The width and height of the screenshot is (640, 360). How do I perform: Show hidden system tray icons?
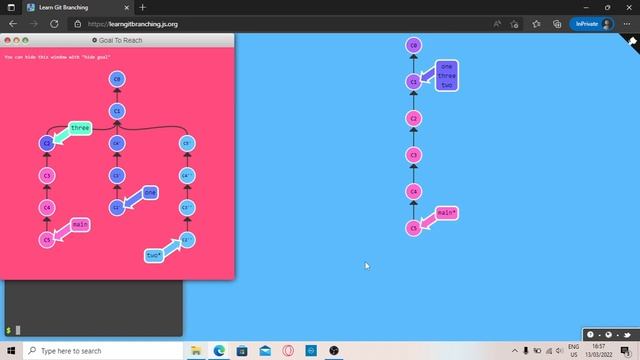point(514,351)
